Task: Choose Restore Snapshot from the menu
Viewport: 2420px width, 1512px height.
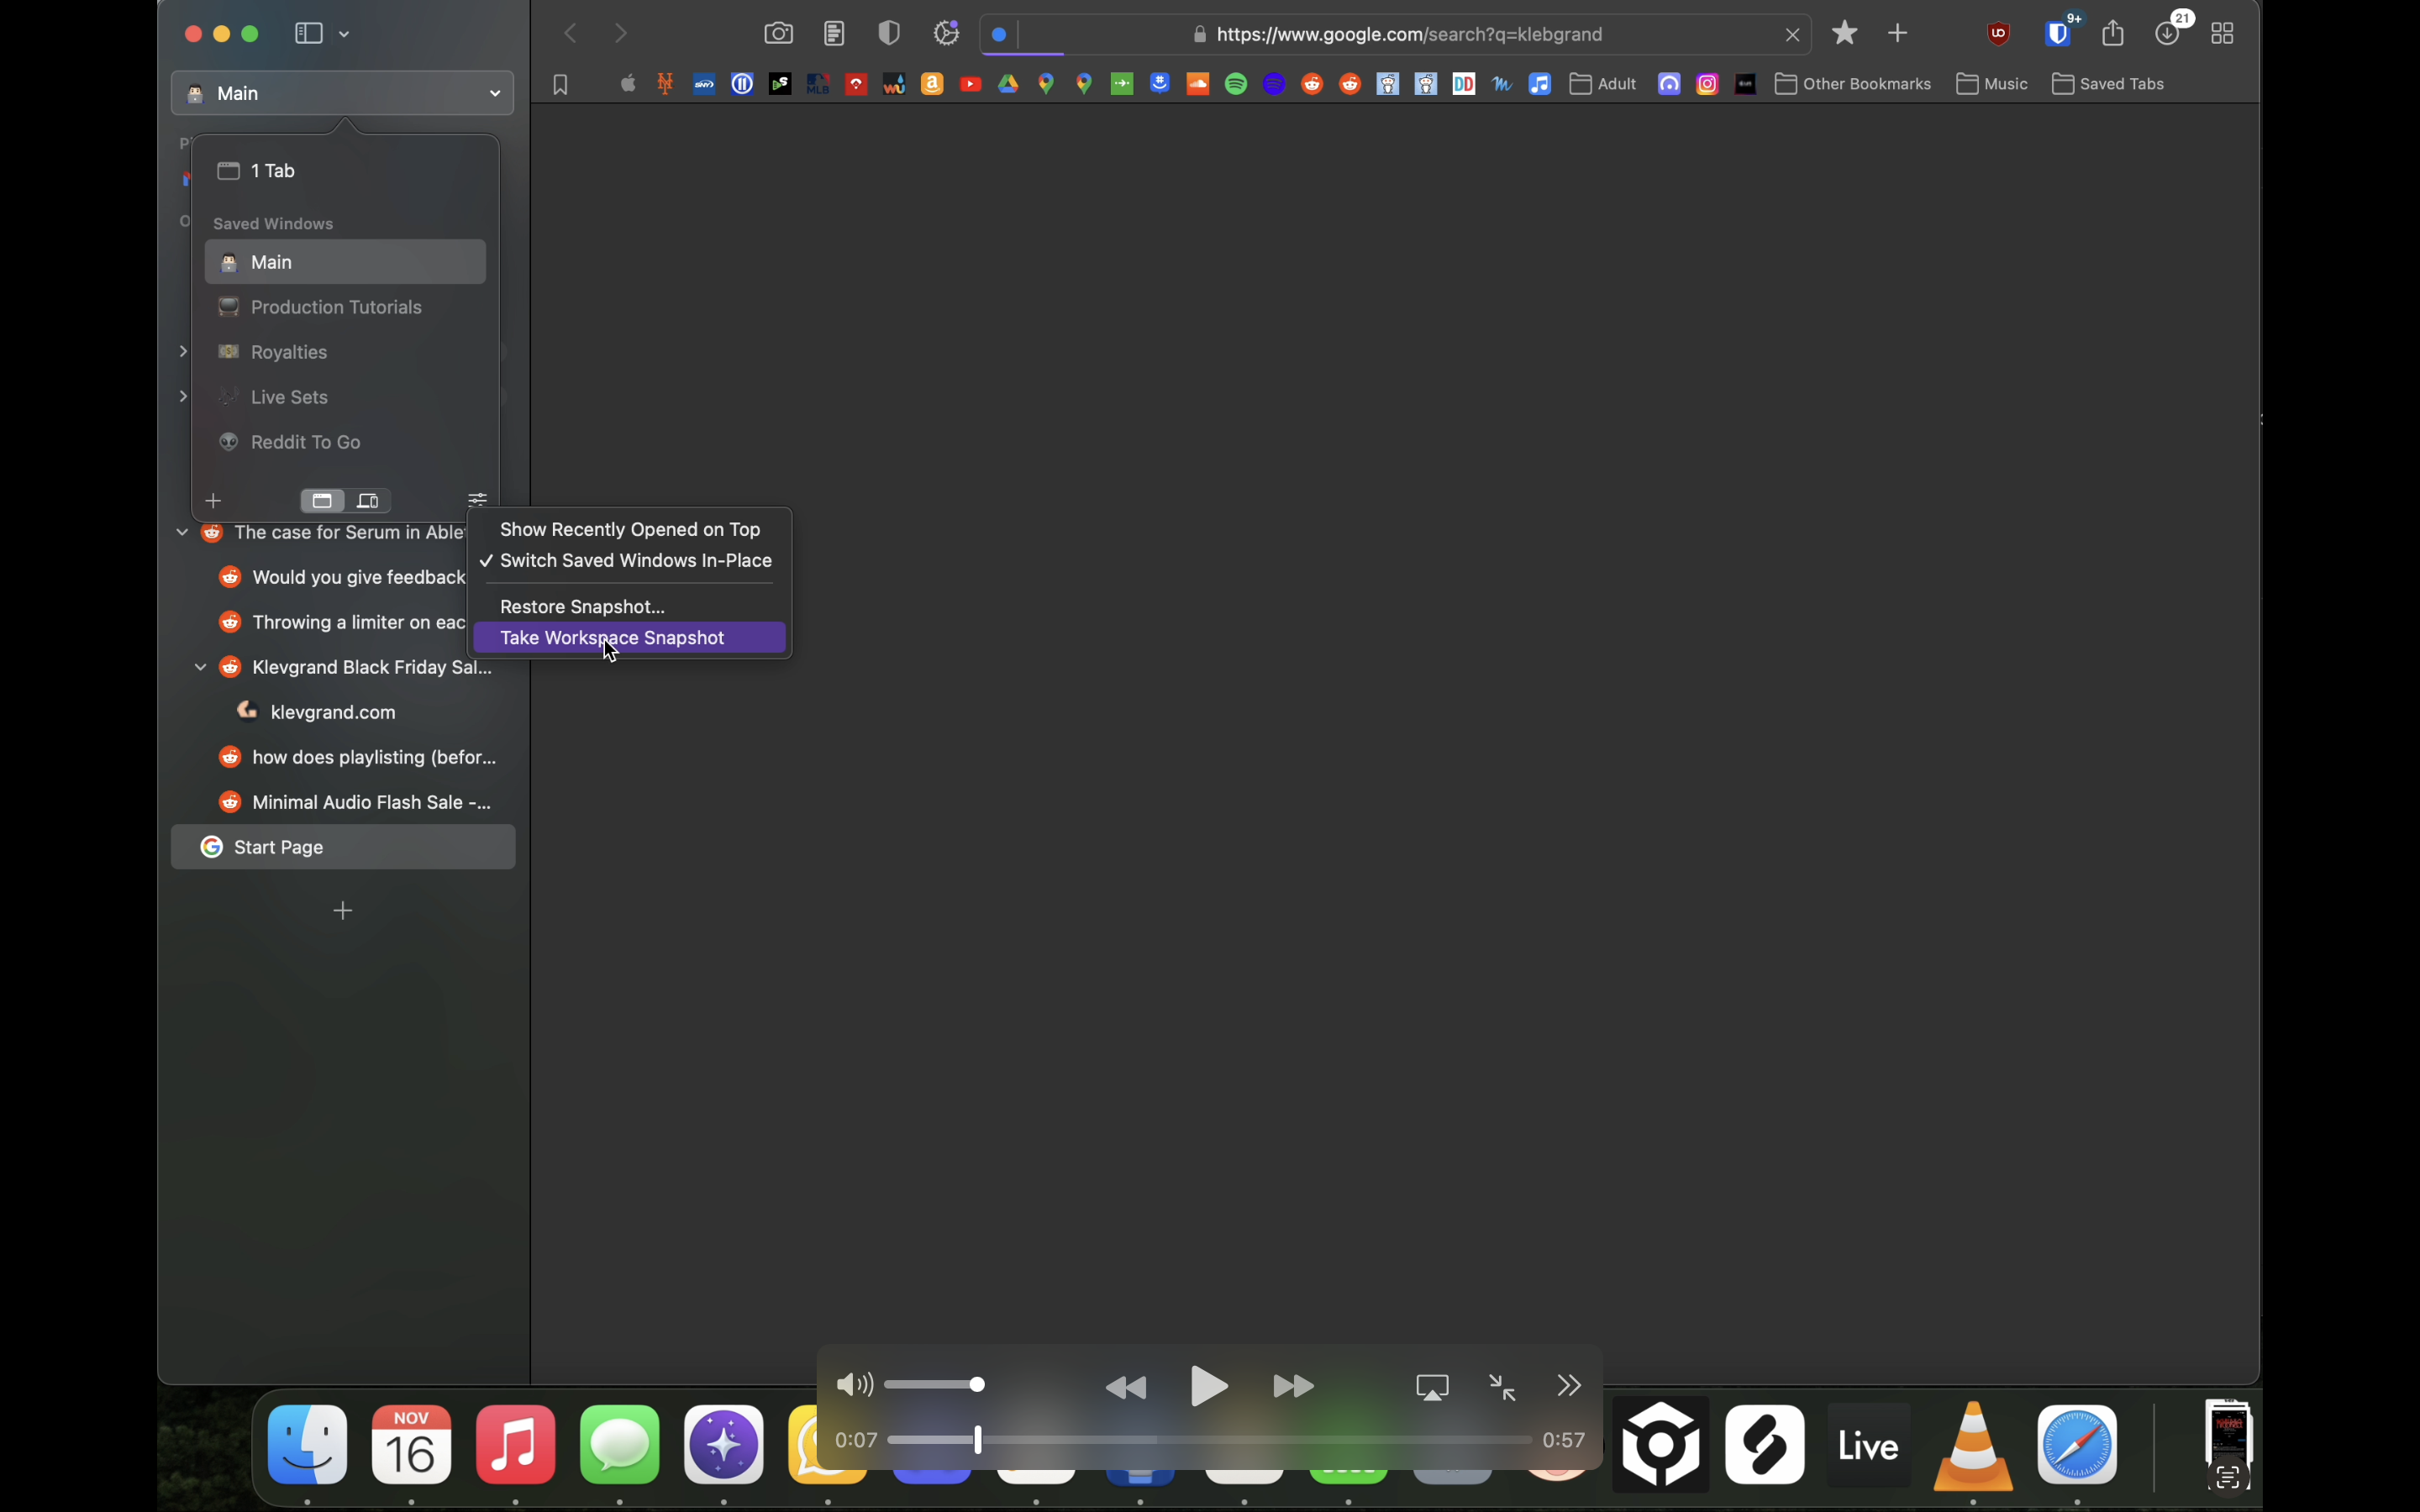Action: point(582,607)
